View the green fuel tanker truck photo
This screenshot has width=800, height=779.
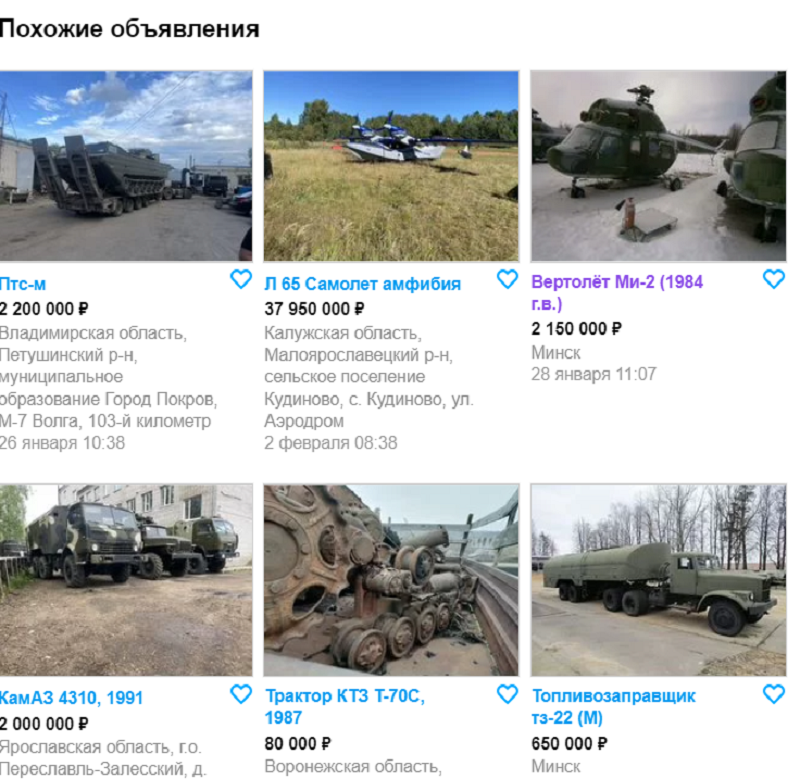point(658,581)
